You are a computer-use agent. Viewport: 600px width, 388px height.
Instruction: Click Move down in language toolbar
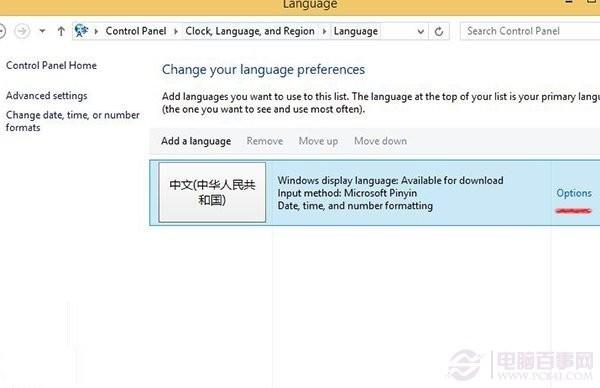pyautogui.click(x=380, y=141)
